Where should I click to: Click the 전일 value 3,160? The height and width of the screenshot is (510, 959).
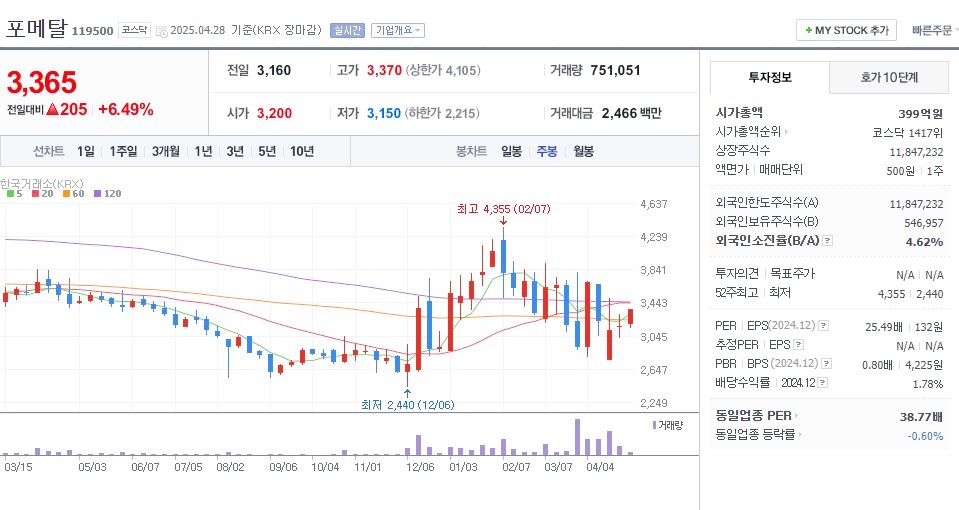point(273,70)
